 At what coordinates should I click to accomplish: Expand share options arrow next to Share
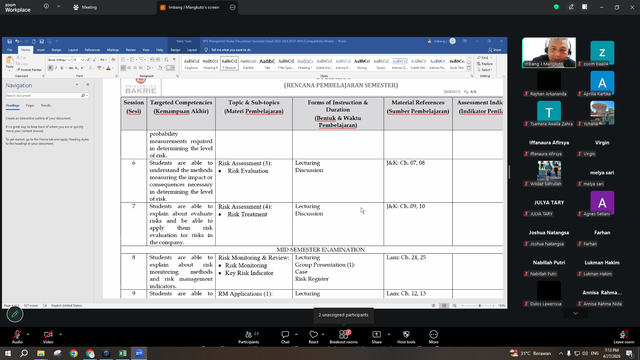point(389,334)
